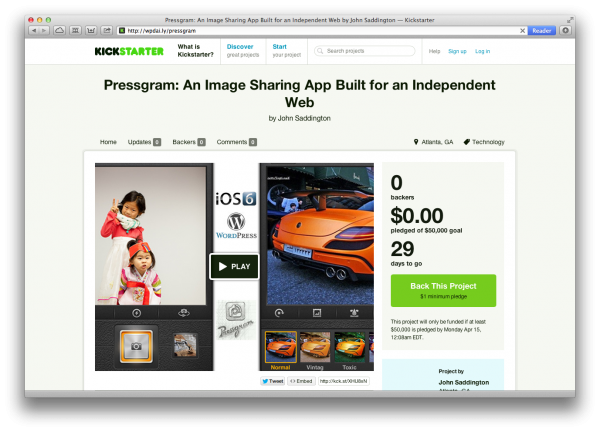Viewport: 600px width, 432px height.
Task: Click the Technology category tag
Action: 484,142
